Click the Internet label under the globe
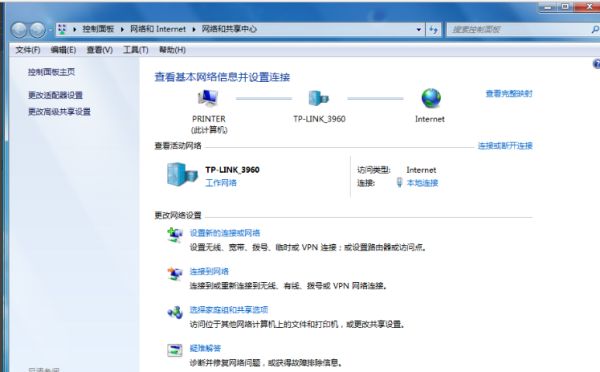This screenshot has height=372, width=600. [x=430, y=119]
